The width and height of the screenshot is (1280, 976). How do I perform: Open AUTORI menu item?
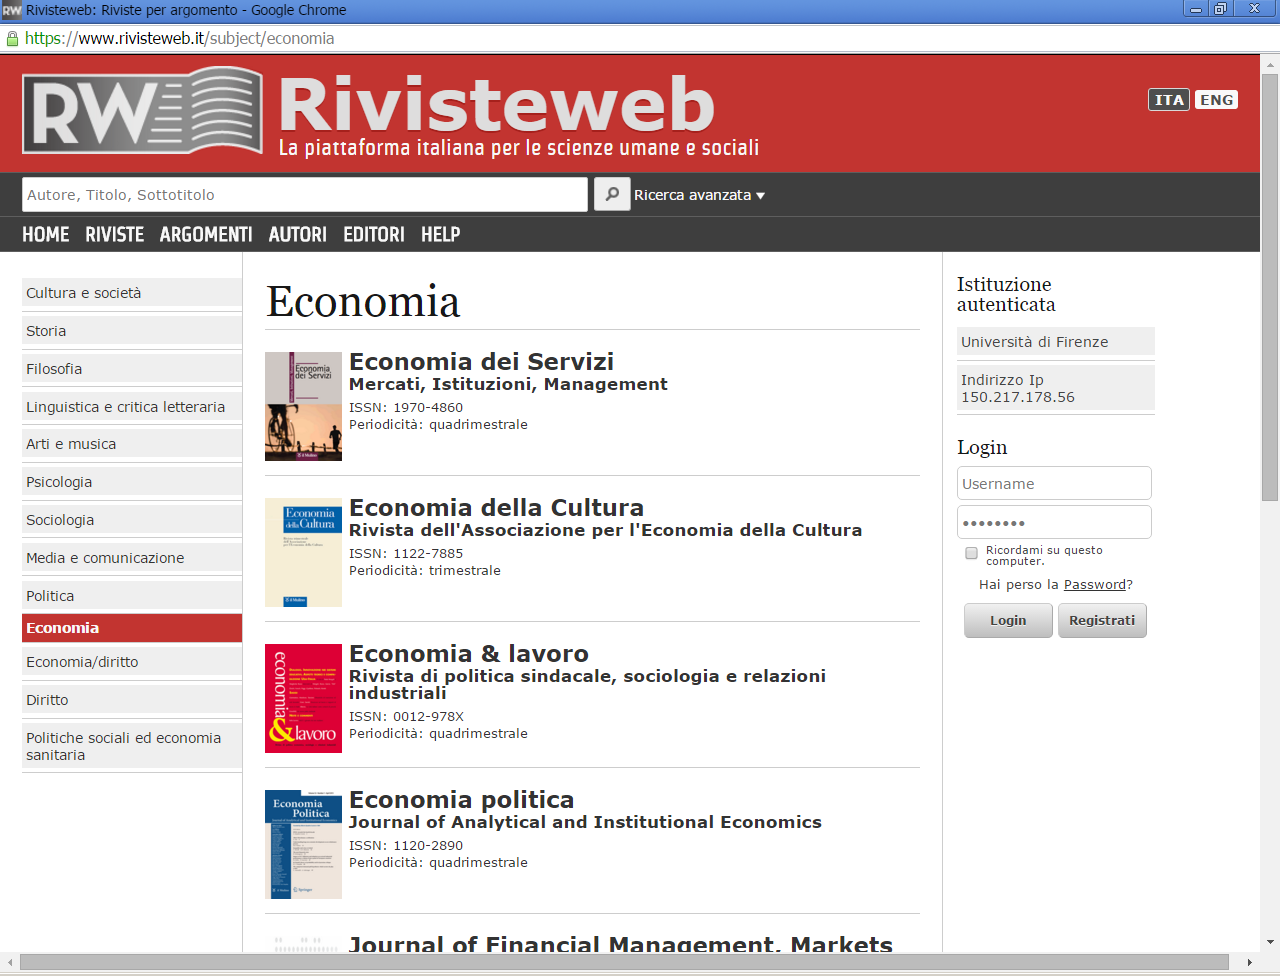[298, 234]
